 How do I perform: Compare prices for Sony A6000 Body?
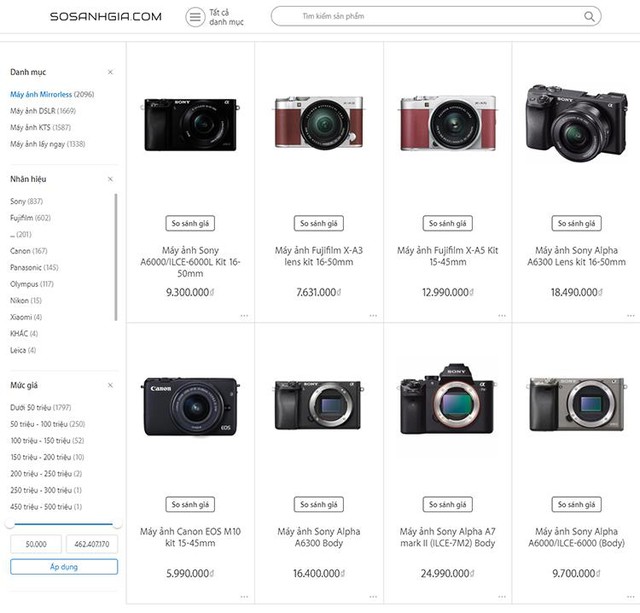click(x=576, y=504)
